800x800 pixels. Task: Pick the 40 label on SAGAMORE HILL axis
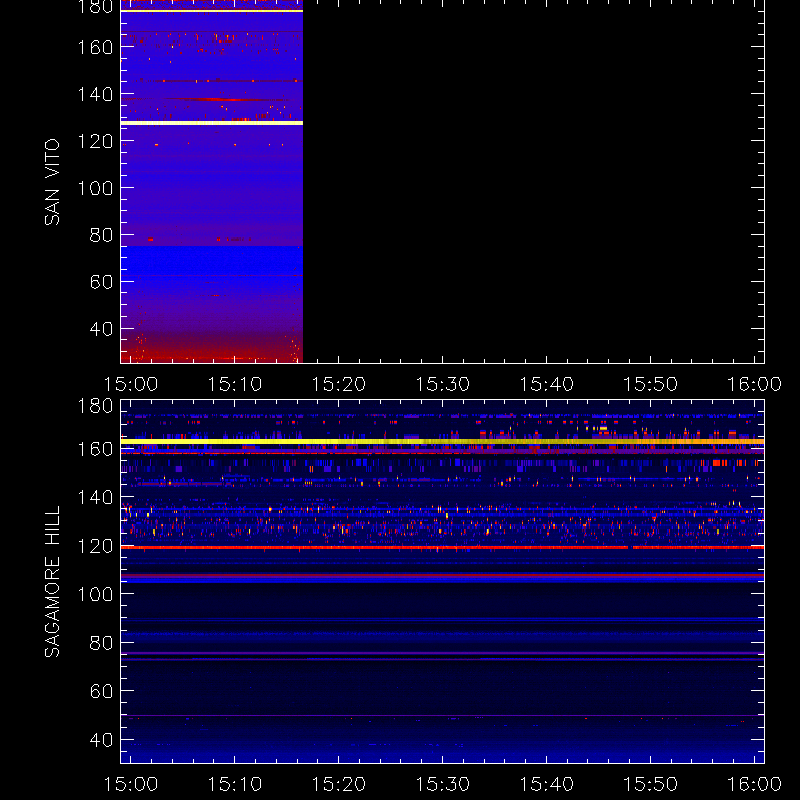[x=101, y=740]
